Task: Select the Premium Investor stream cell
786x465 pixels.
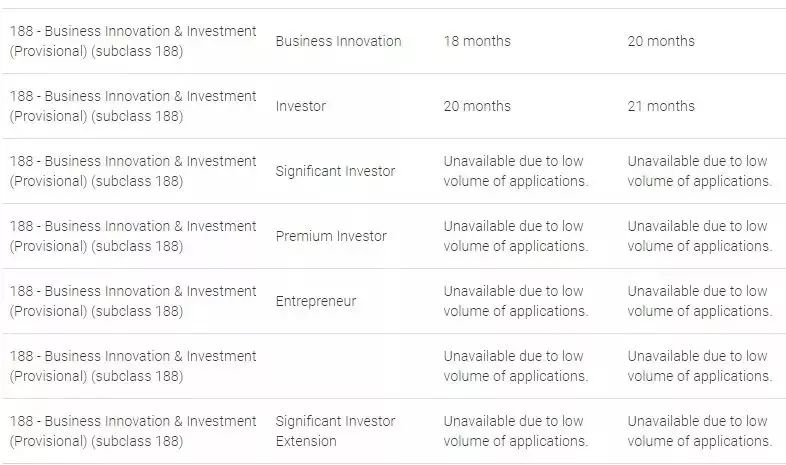Action: (331, 236)
